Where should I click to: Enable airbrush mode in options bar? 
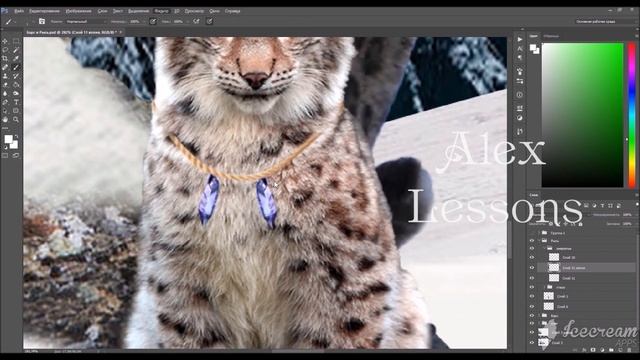[x=196, y=21]
